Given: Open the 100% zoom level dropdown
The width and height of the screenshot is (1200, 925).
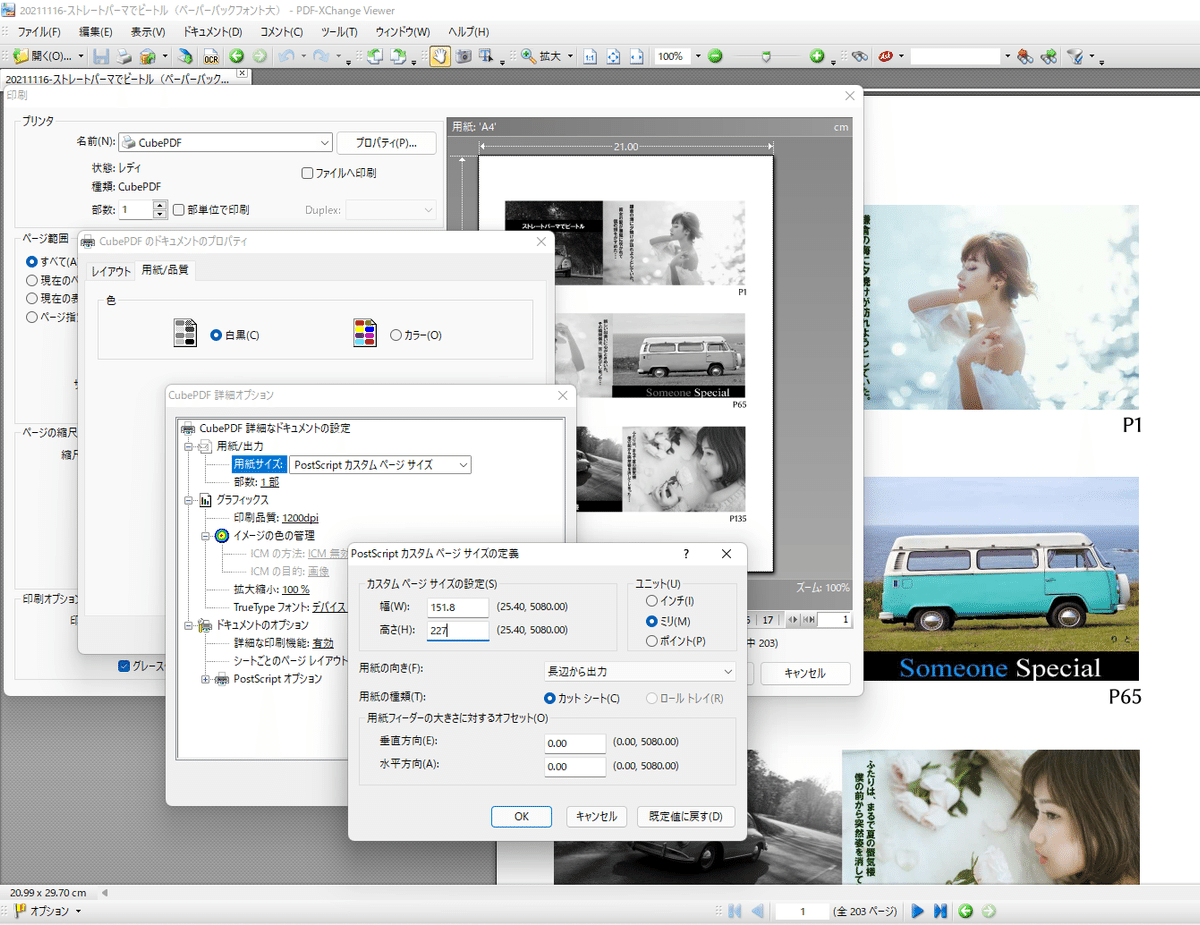Looking at the screenshot, I should point(698,56).
